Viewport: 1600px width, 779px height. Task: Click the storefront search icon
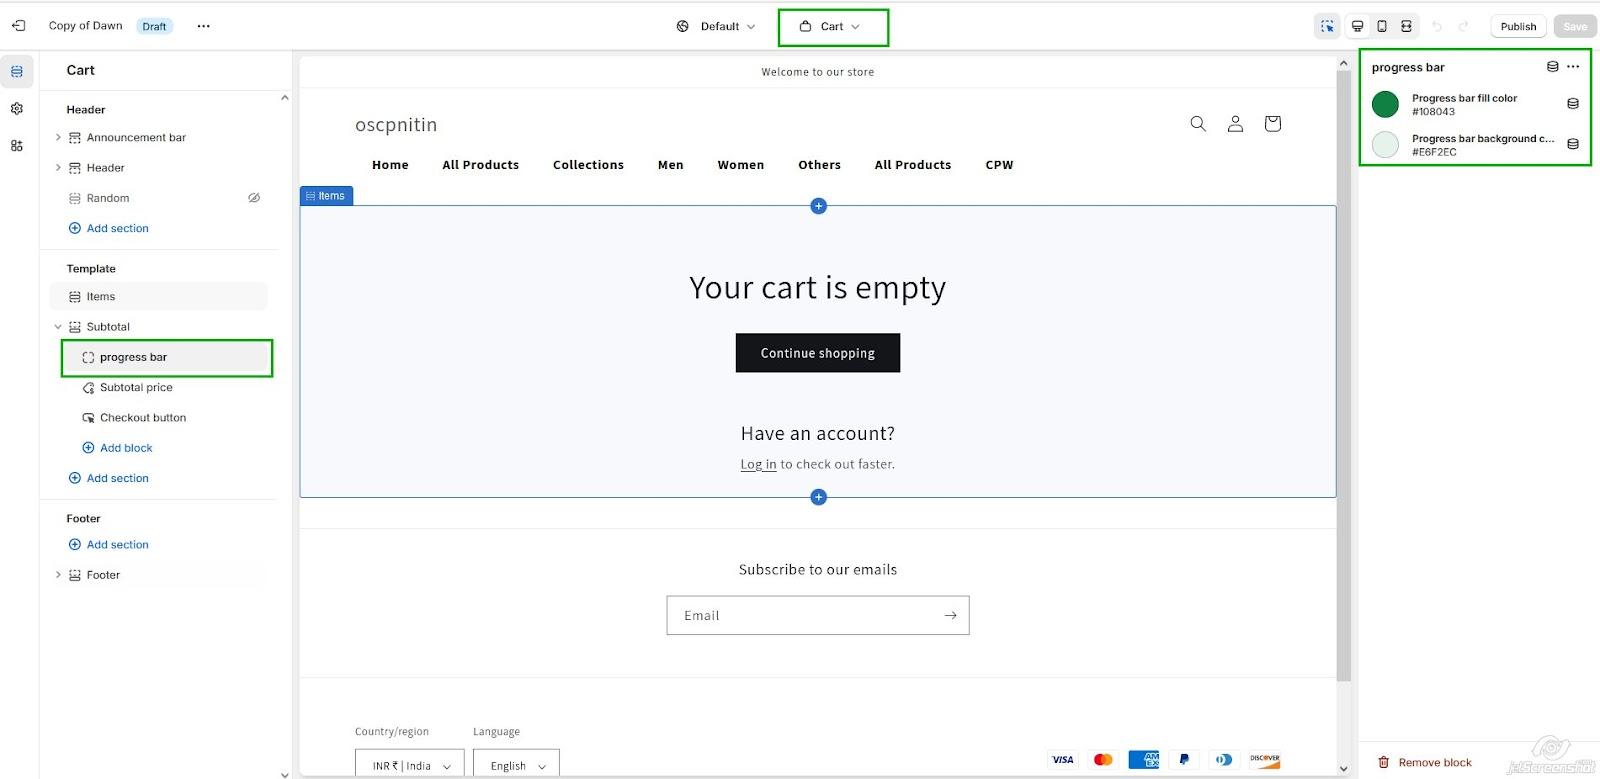tap(1198, 124)
